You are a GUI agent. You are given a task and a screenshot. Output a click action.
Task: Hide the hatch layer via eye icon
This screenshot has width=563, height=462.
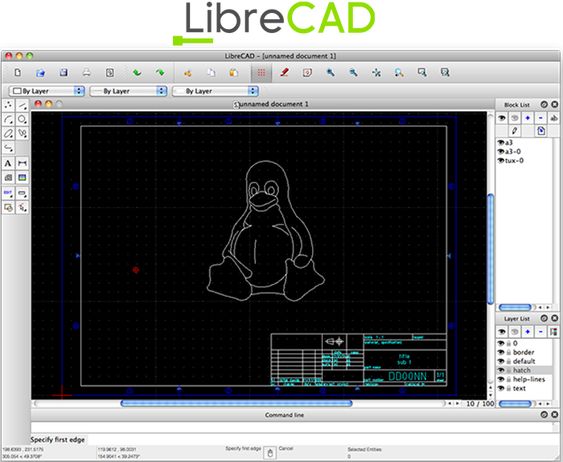coord(501,370)
